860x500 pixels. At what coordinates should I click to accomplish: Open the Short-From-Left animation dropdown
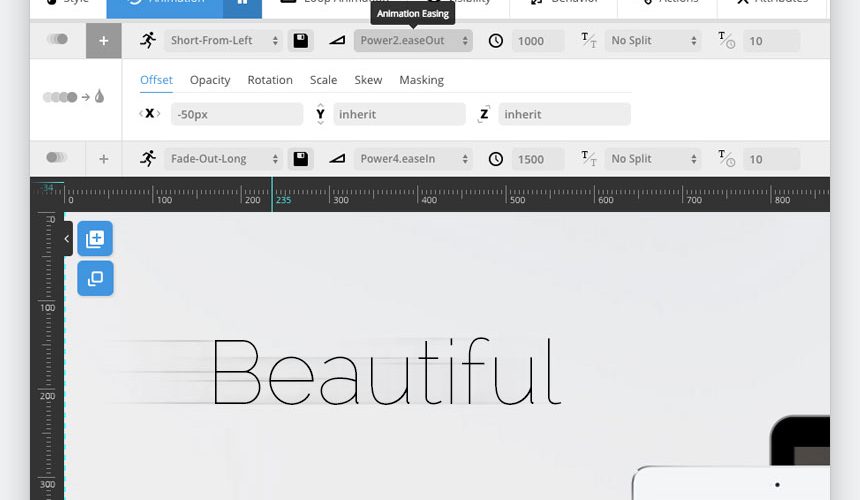tap(224, 41)
